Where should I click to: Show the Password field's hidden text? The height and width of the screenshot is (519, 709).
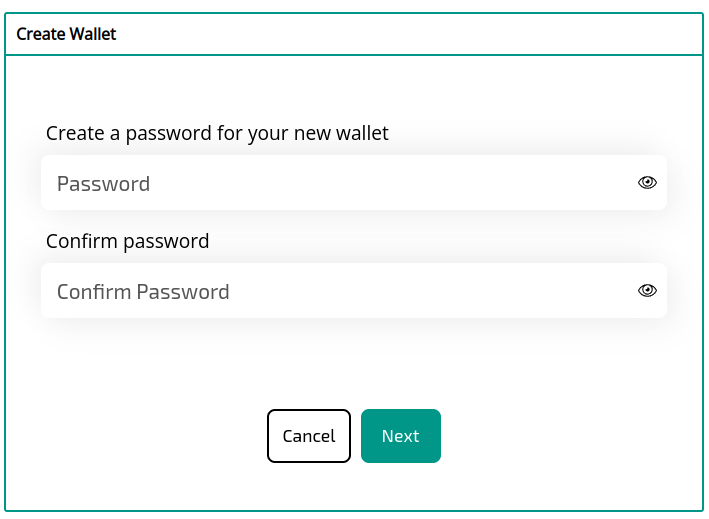pyautogui.click(x=647, y=183)
